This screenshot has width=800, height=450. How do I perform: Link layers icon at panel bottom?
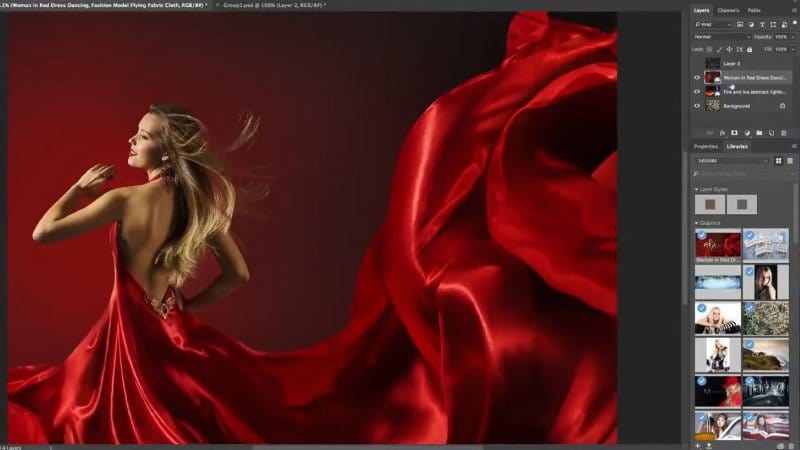pos(710,133)
